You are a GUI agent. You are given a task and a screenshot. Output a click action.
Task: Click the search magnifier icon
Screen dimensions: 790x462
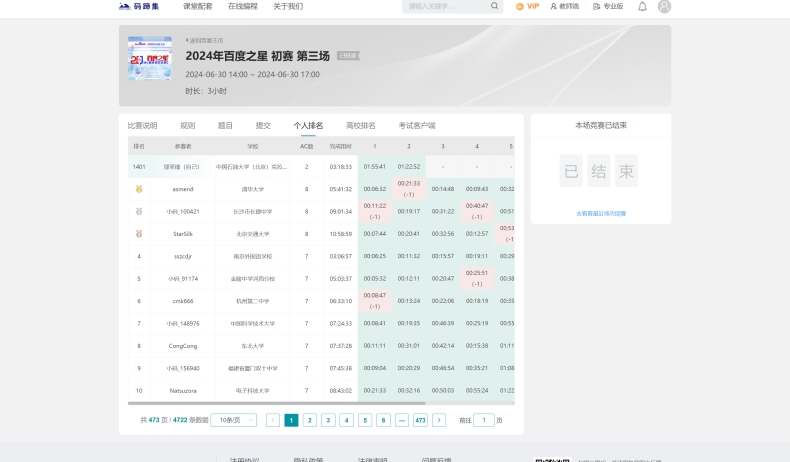point(494,6)
